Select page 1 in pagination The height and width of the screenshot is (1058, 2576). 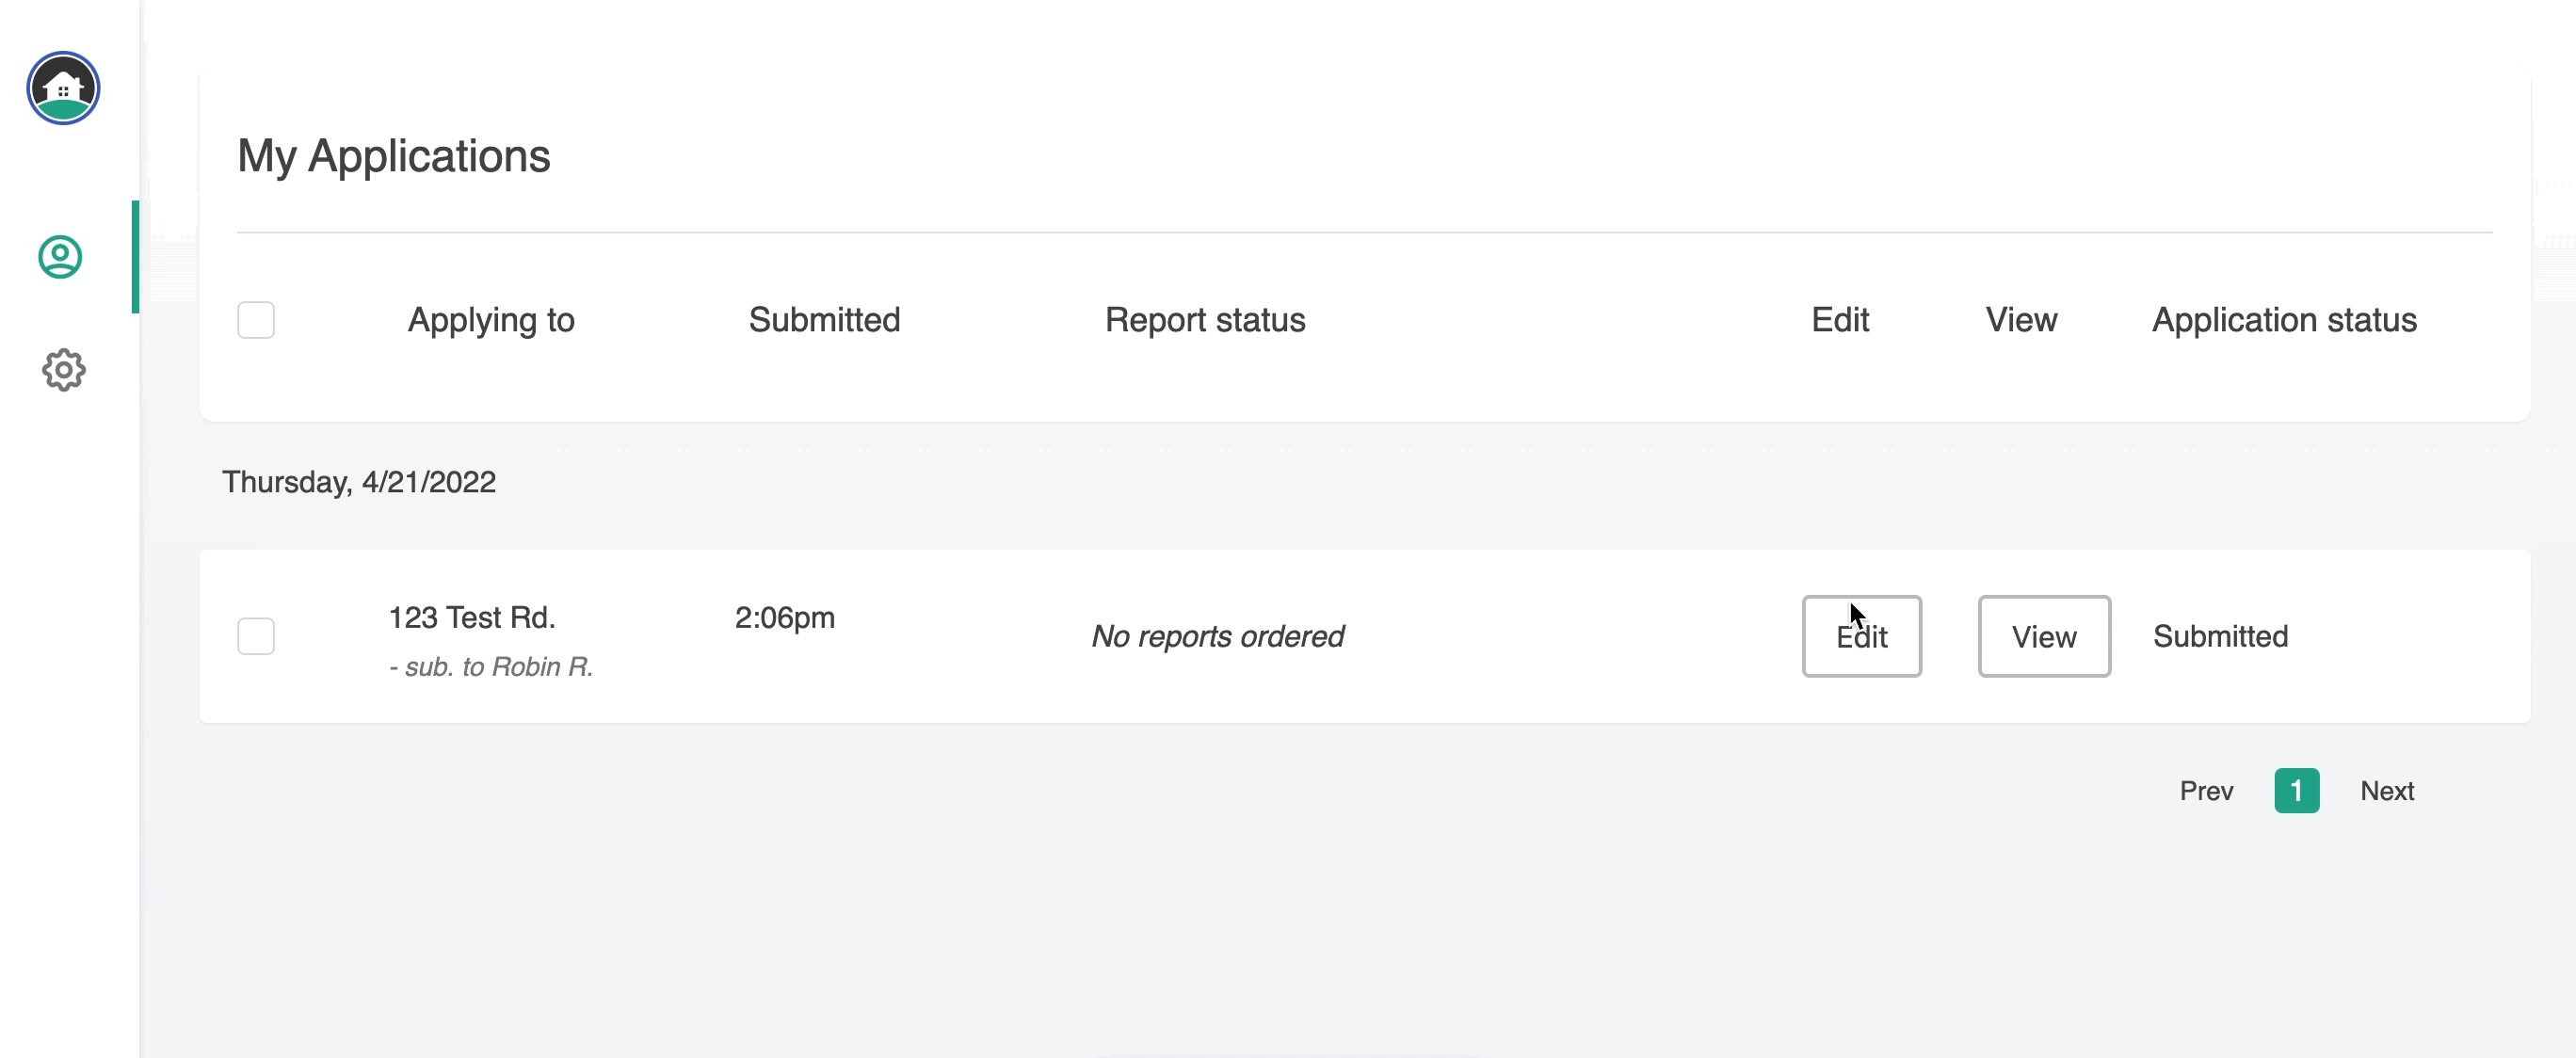[2296, 791]
